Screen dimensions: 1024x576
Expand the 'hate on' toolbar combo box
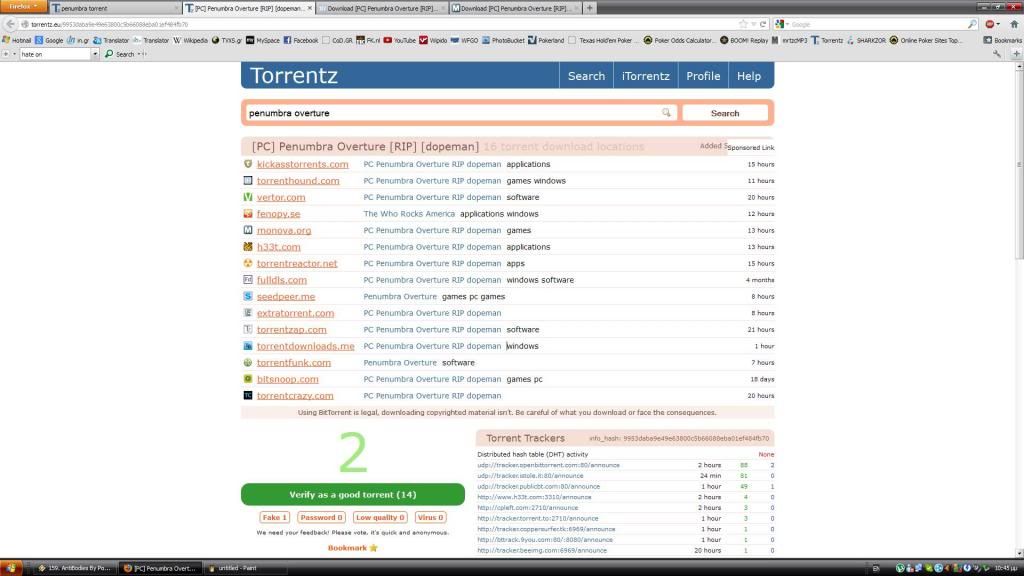point(95,54)
